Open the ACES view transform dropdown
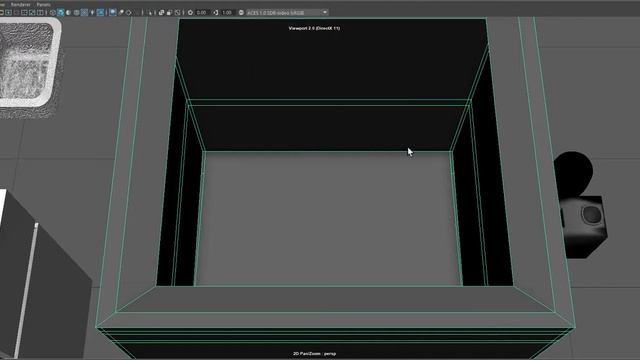640x360 pixels. (x=287, y=13)
